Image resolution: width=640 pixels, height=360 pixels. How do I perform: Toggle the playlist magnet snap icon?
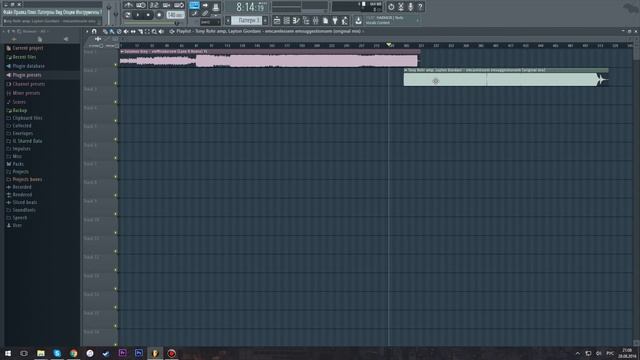coord(94,31)
